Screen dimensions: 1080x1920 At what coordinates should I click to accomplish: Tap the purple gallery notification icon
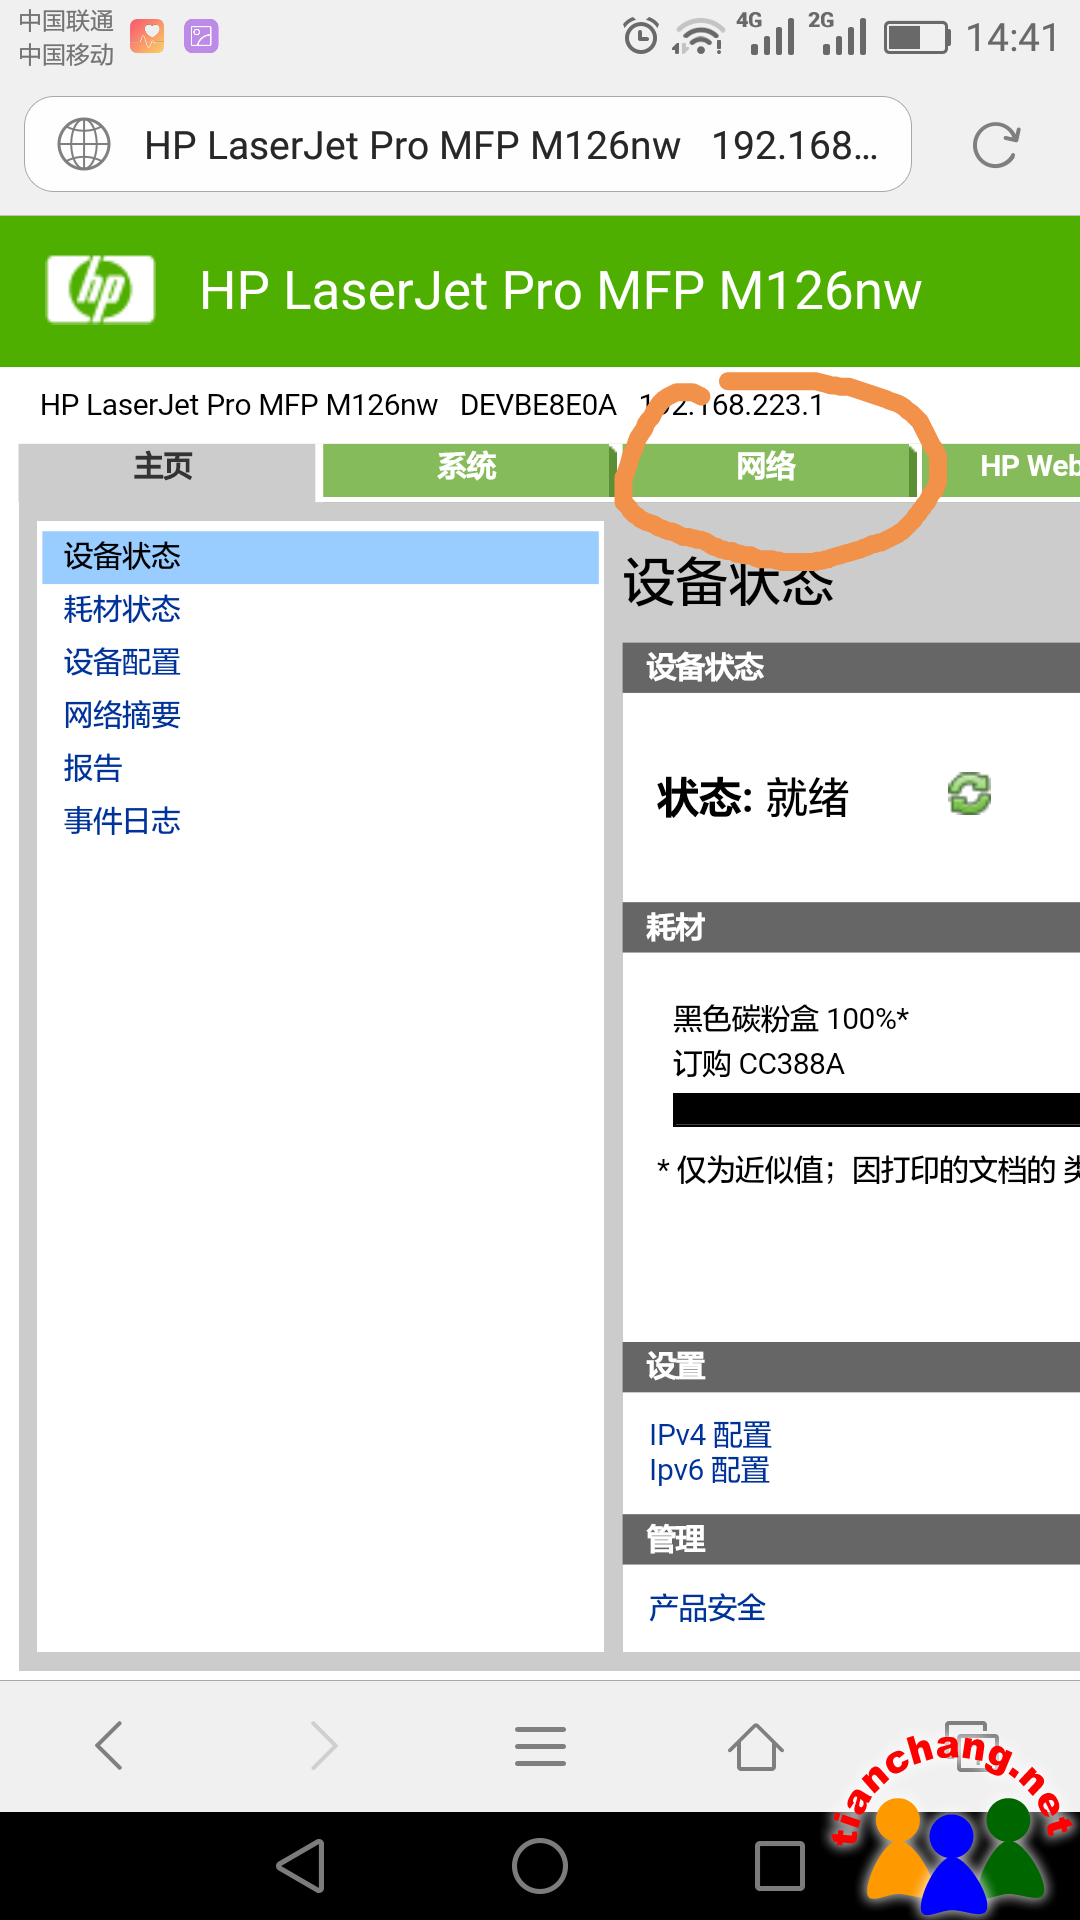click(x=201, y=37)
